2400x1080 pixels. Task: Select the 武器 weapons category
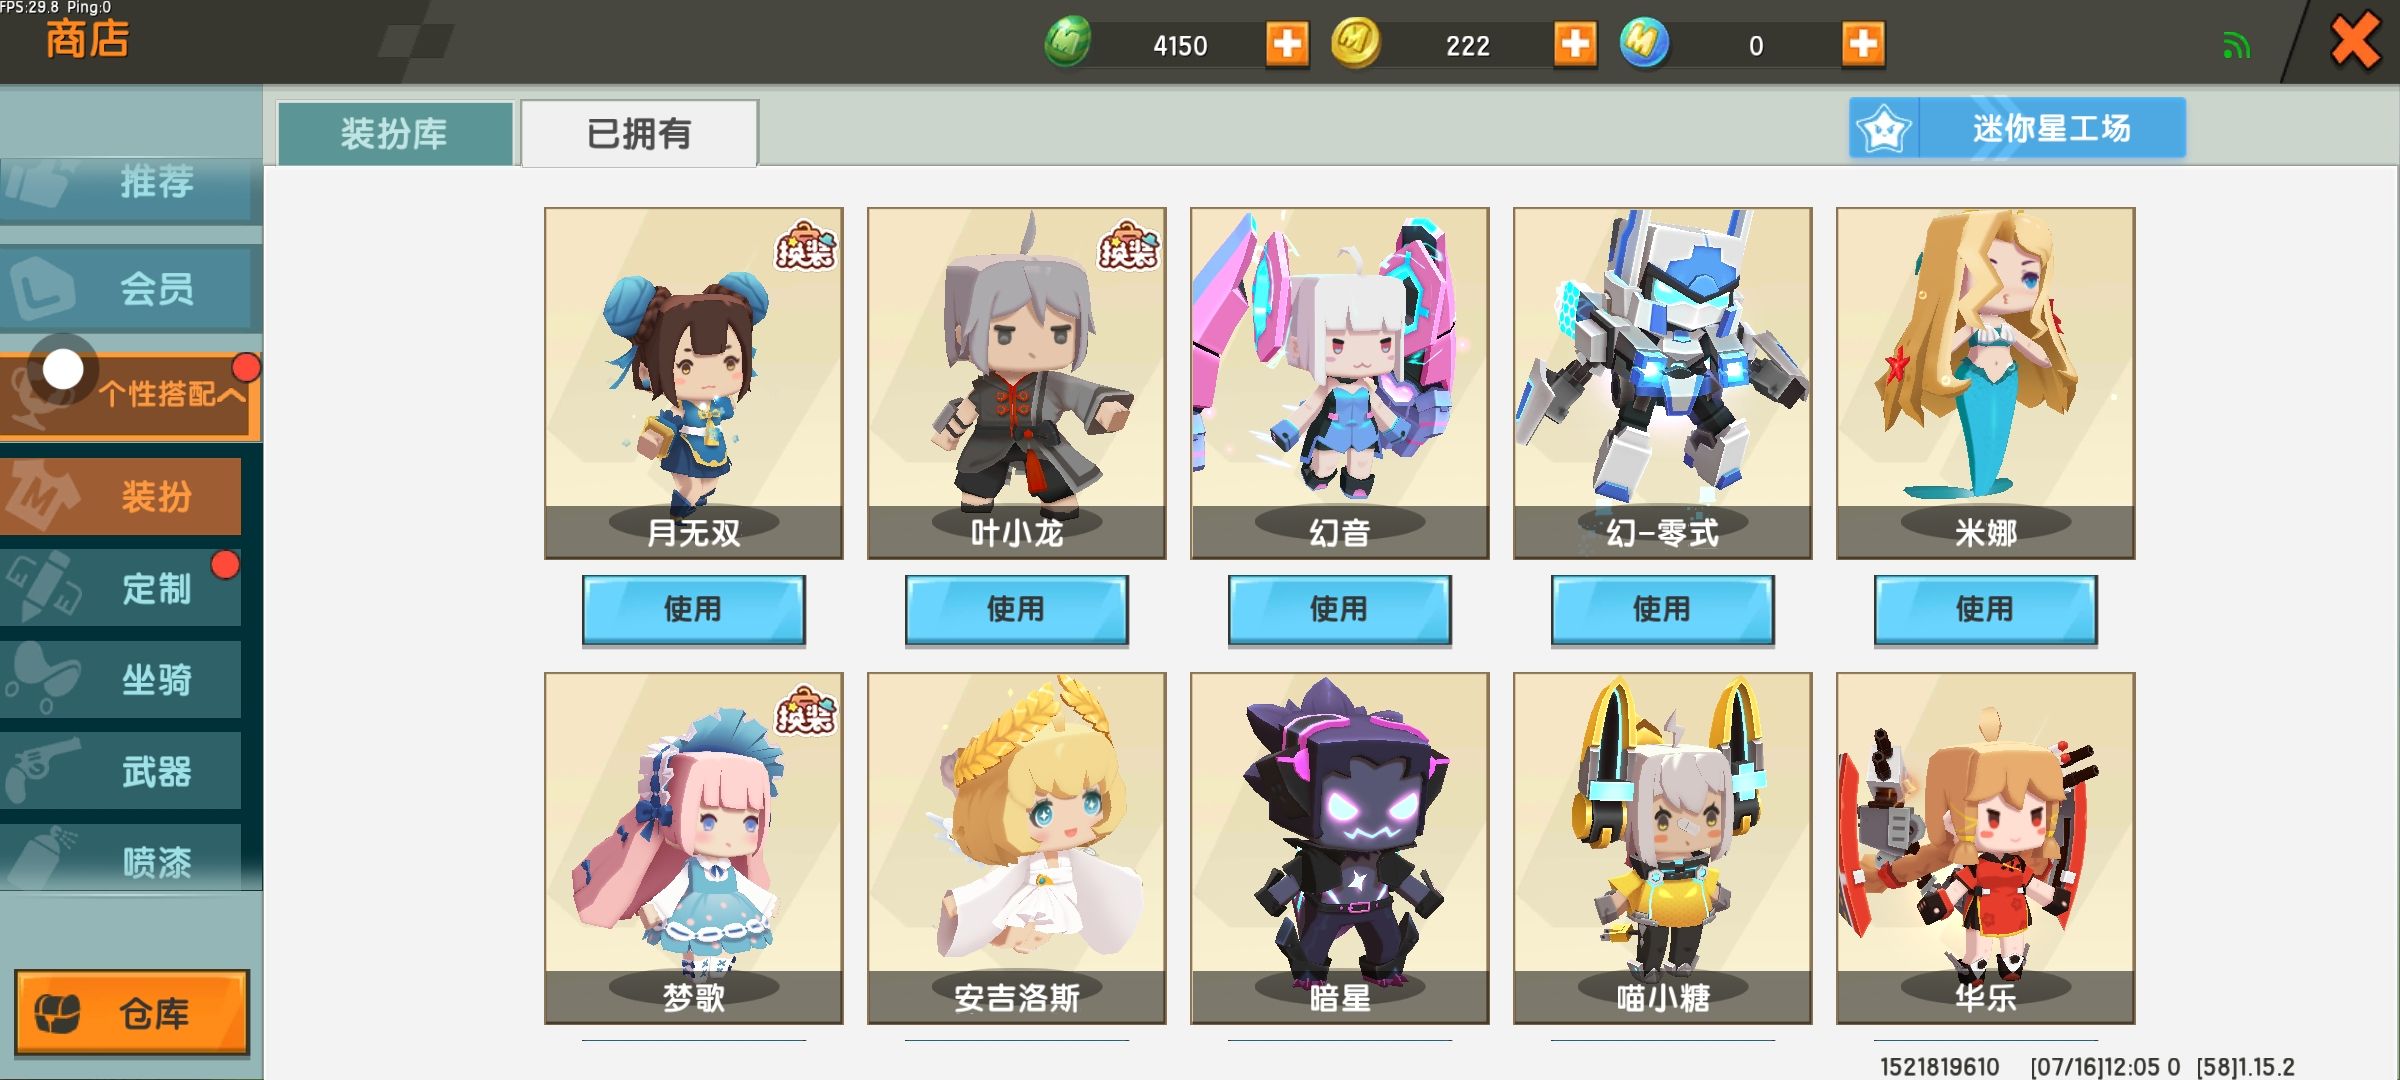coord(121,771)
